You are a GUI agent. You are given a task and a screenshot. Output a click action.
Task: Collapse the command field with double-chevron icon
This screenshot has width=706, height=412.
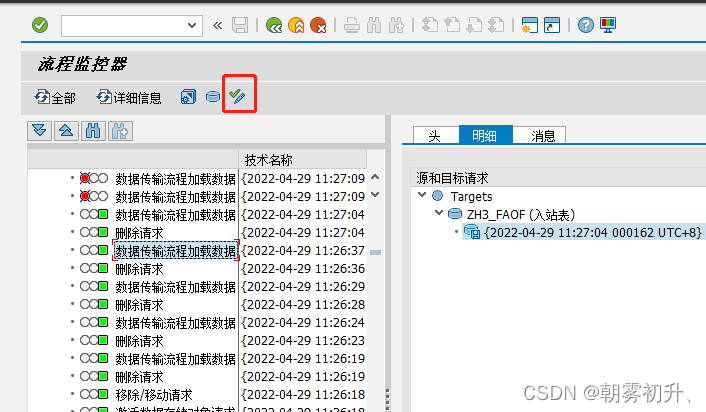(217, 25)
